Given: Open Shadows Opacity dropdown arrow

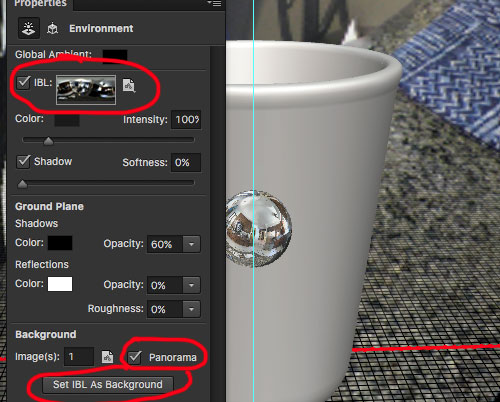Looking at the screenshot, I should pos(191,244).
